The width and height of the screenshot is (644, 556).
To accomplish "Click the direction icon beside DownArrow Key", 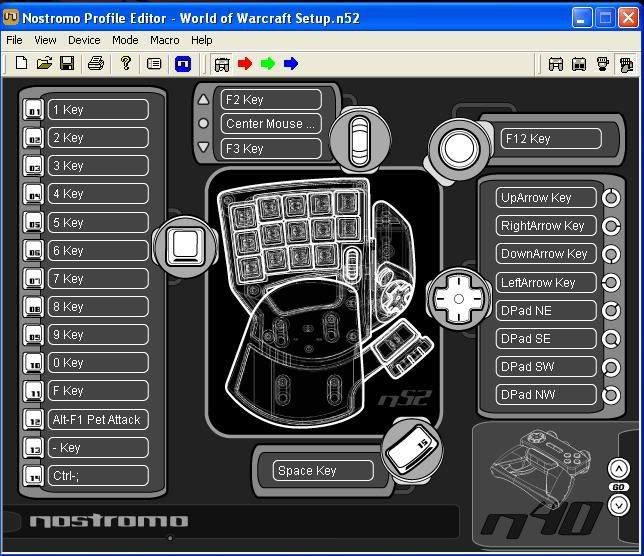I will (611, 254).
